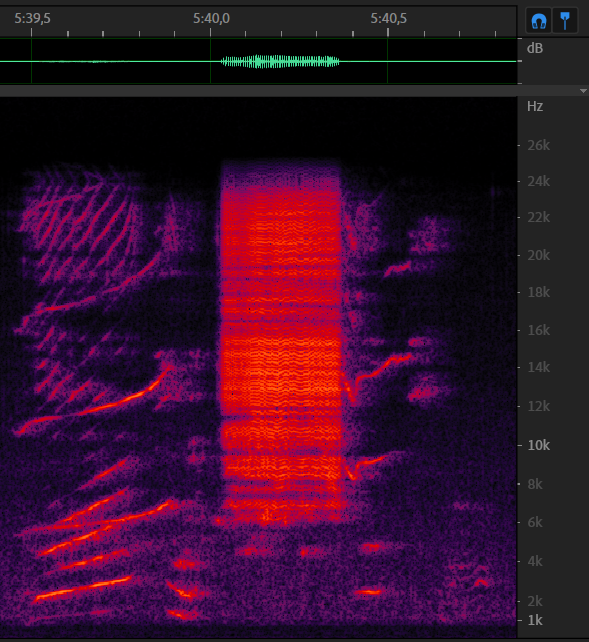Click the green waveform burst in waveform display

(280, 61)
